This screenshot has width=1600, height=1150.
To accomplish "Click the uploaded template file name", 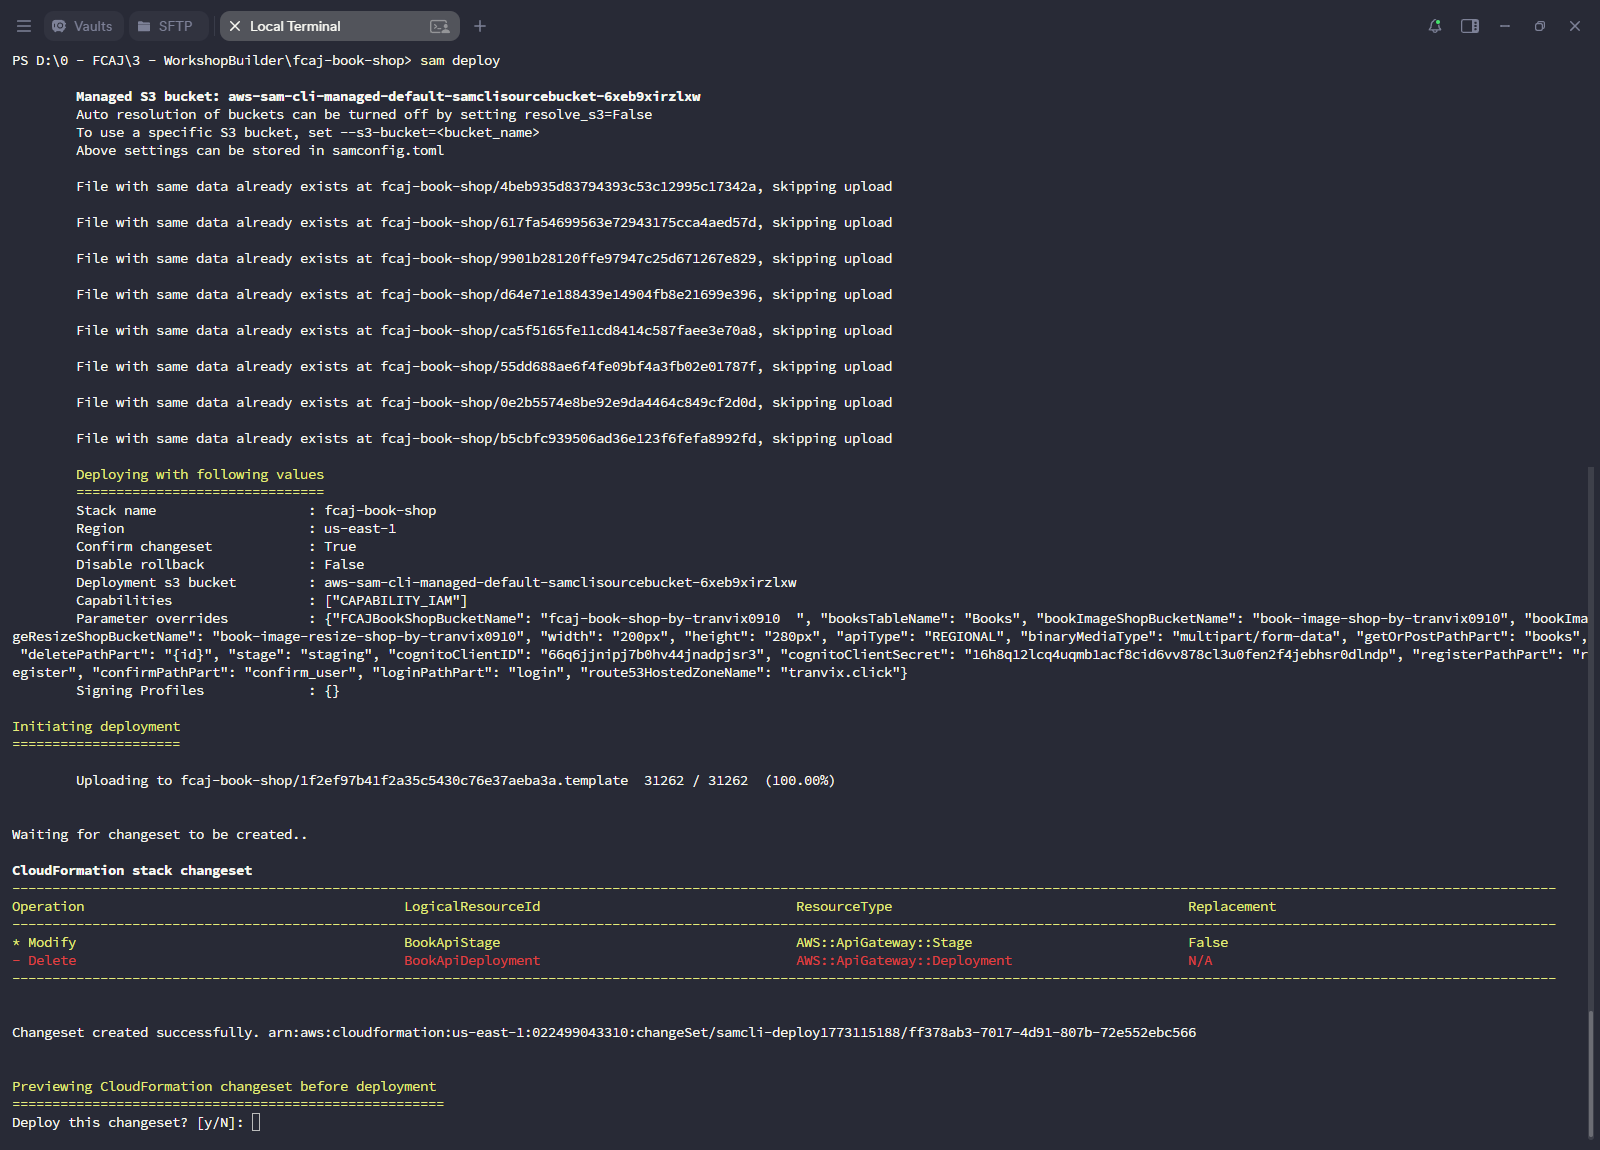I will tap(404, 780).
